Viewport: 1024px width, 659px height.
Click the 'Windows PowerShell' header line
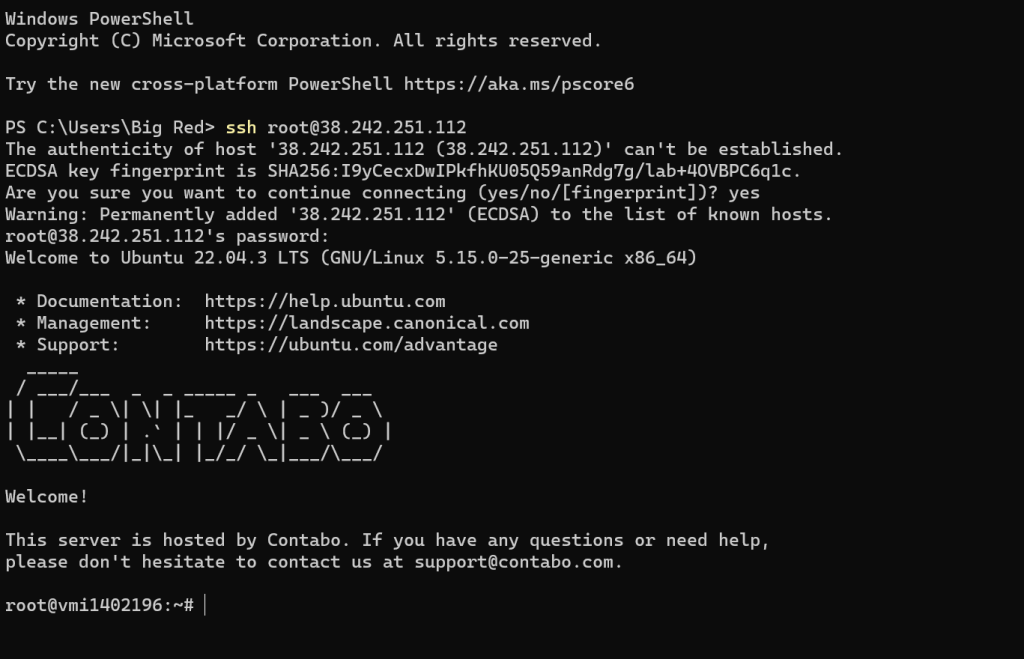(x=99, y=19)
